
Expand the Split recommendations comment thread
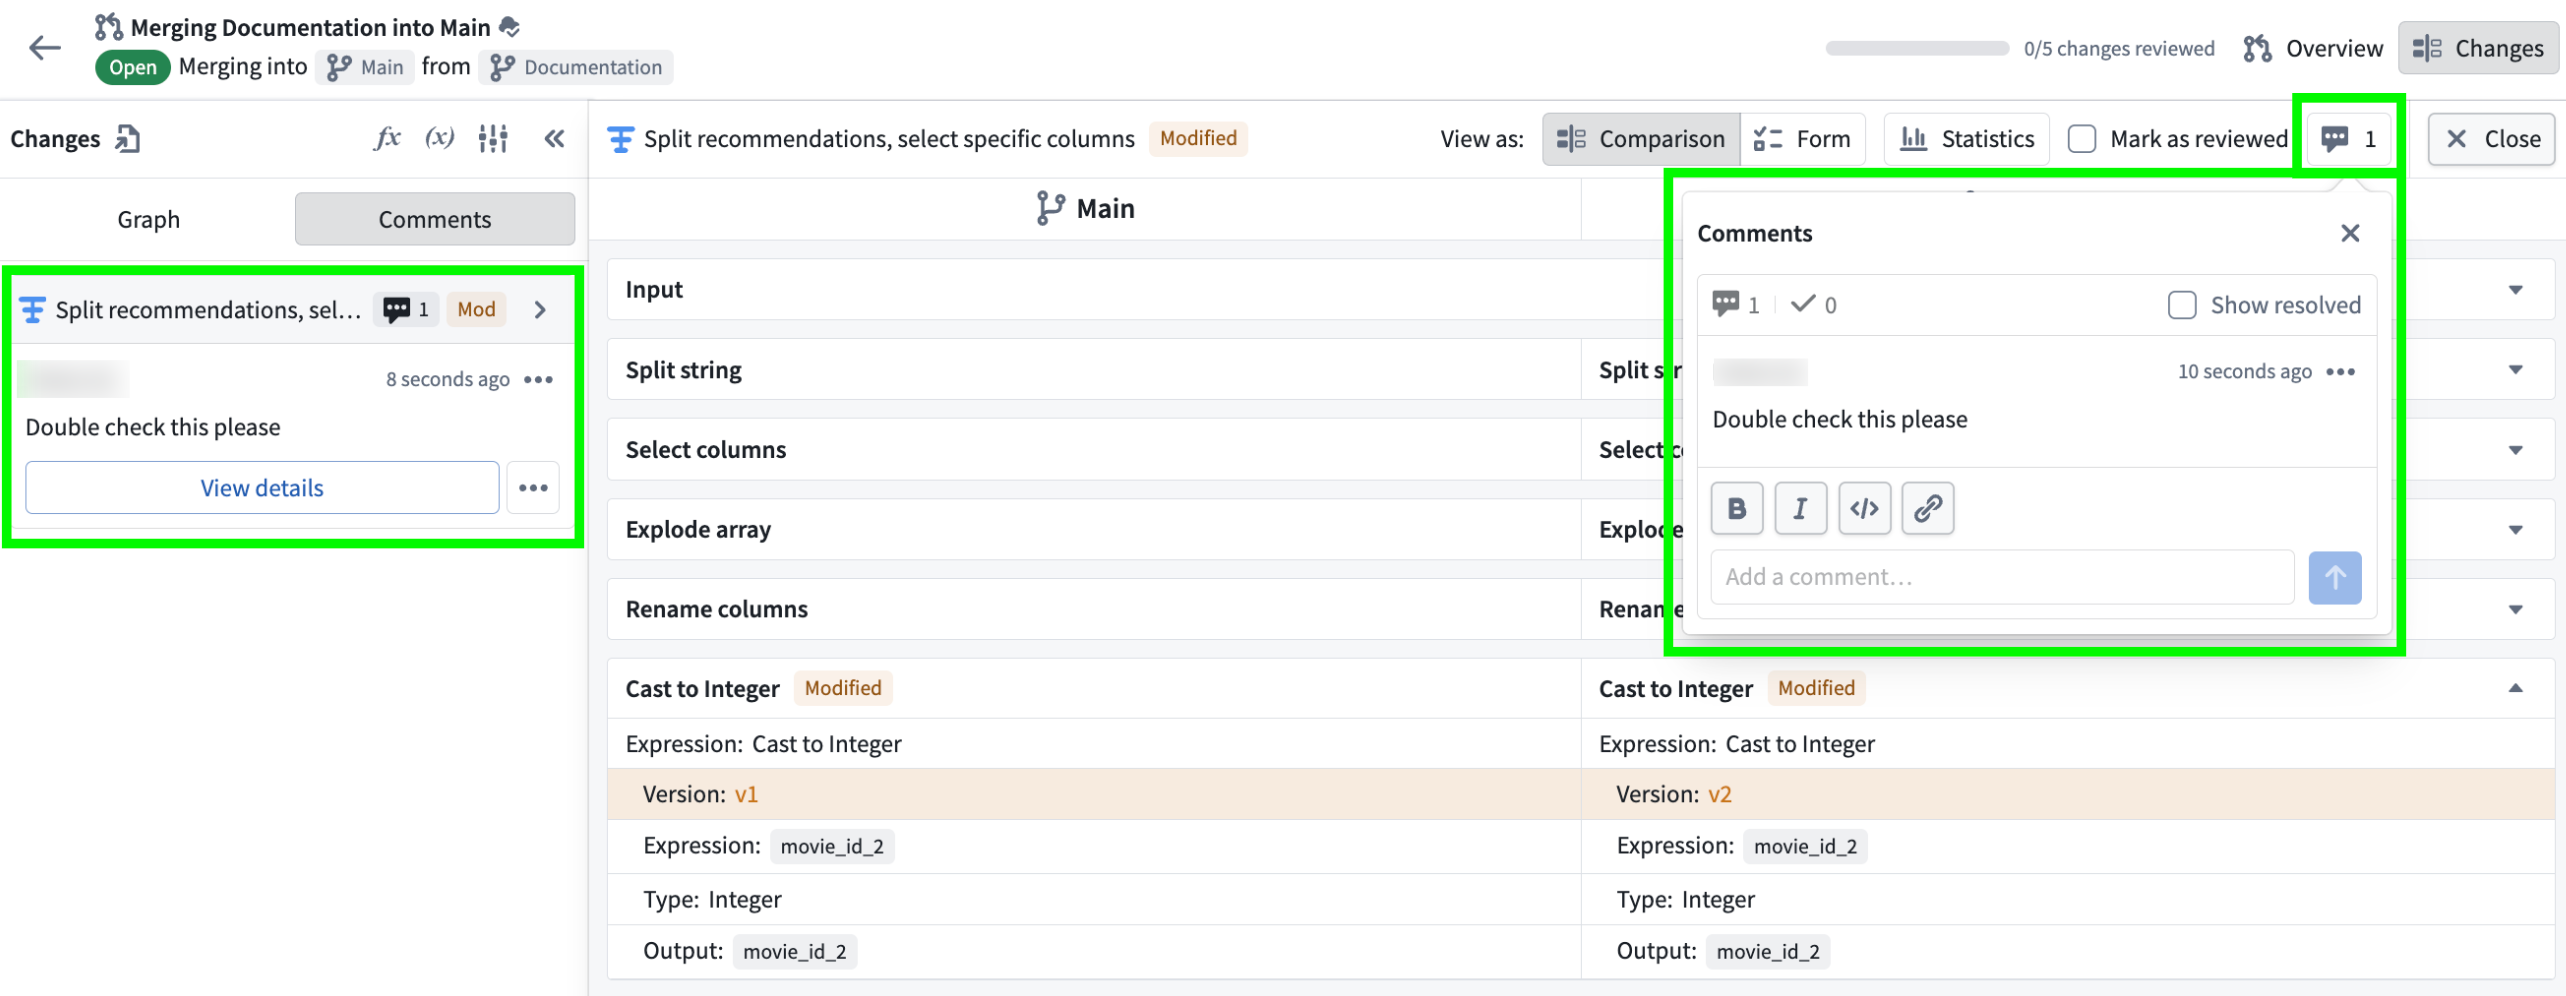click(541, 309)
